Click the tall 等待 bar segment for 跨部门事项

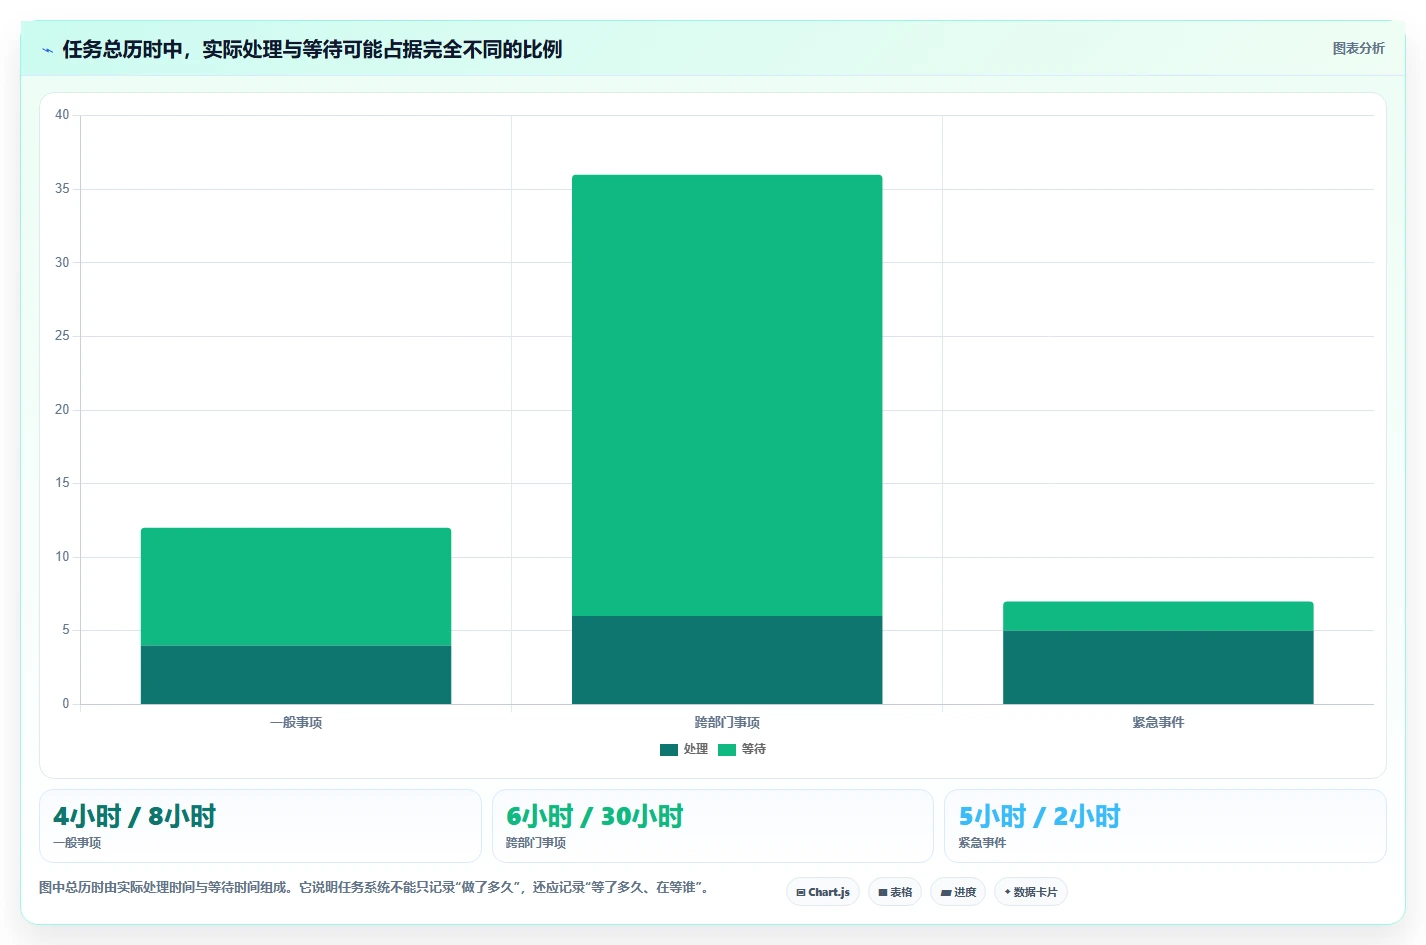coord(727,396)
